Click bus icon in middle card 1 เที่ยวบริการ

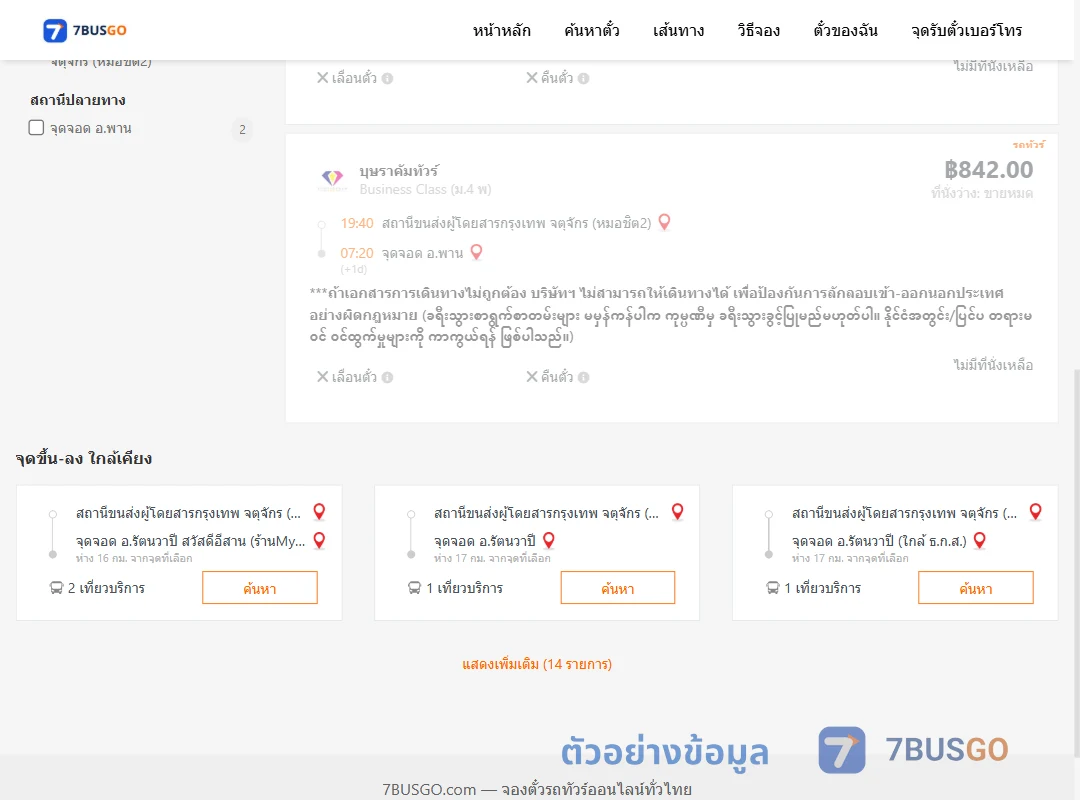pos(414,588)
